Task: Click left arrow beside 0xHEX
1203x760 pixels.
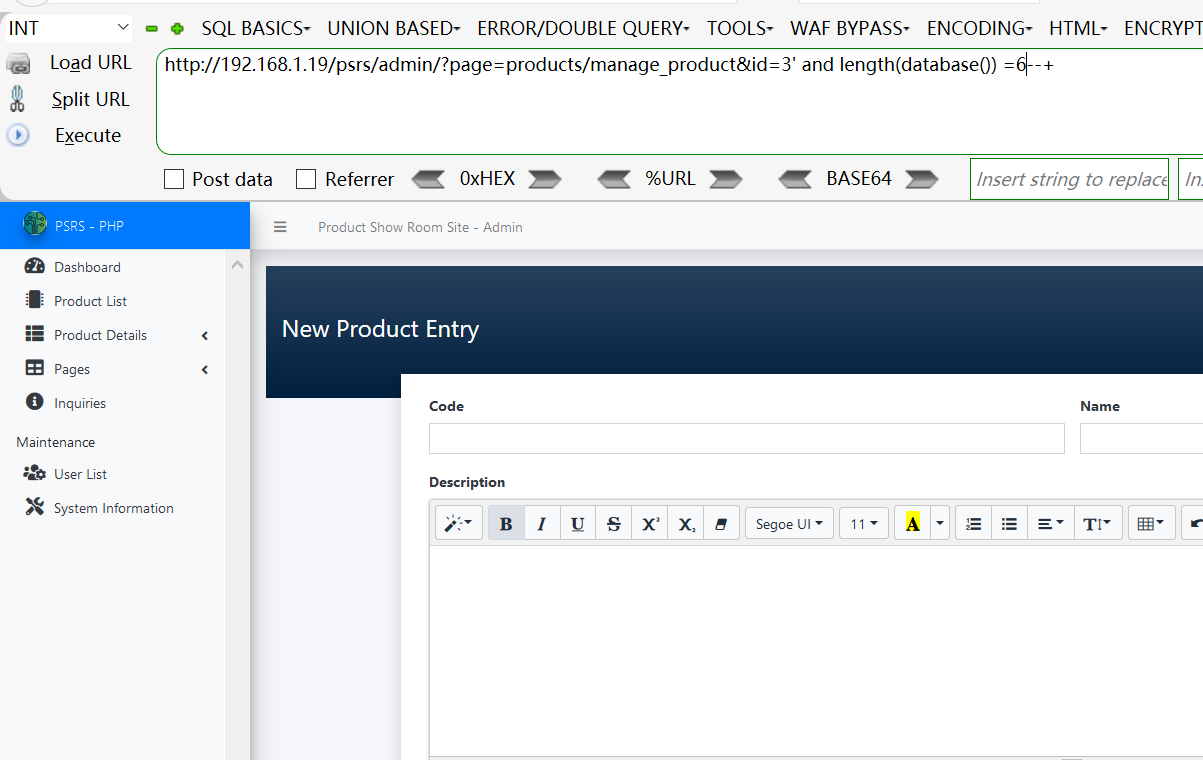Action: pyautogui.click(x=428, y=179)
